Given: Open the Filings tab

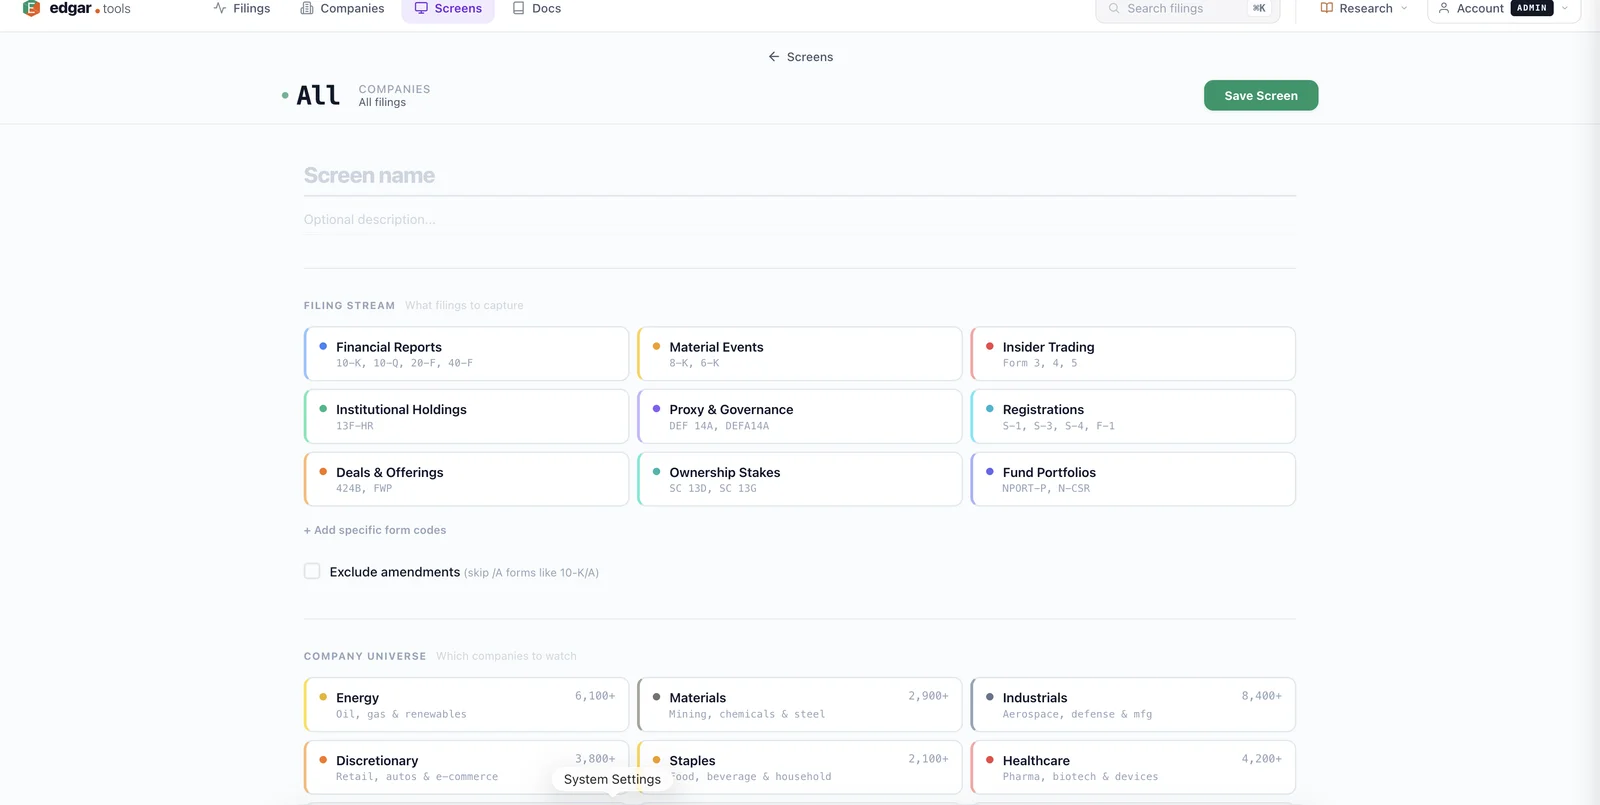Looking at the screenshot, I should click(241, 8).
